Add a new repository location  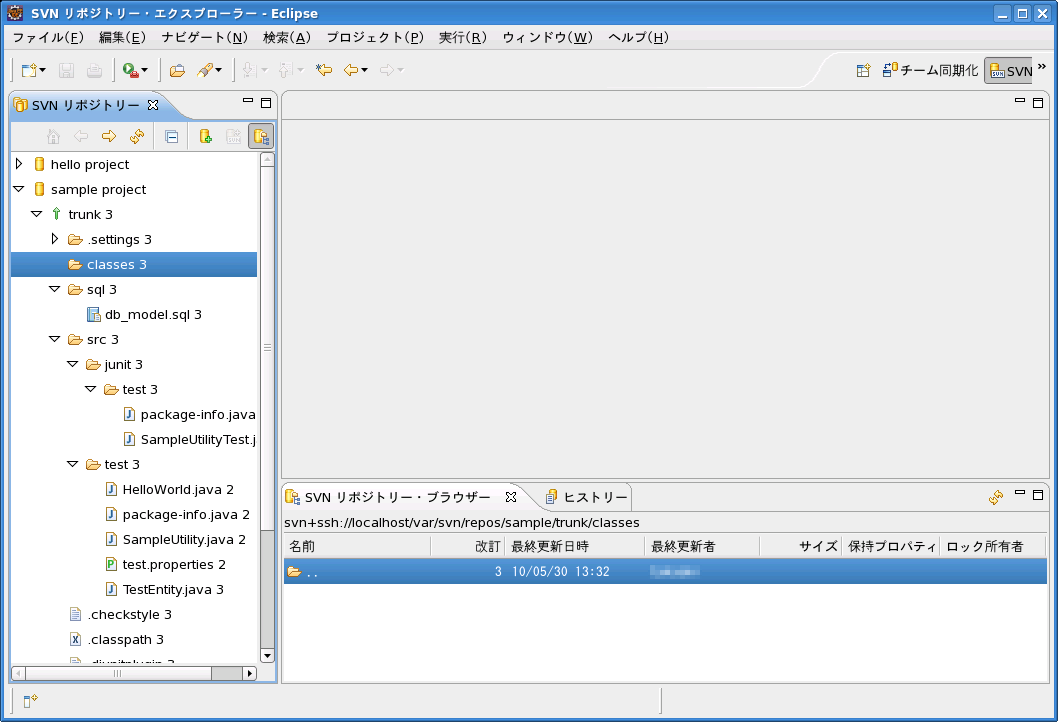click(206, 137)
